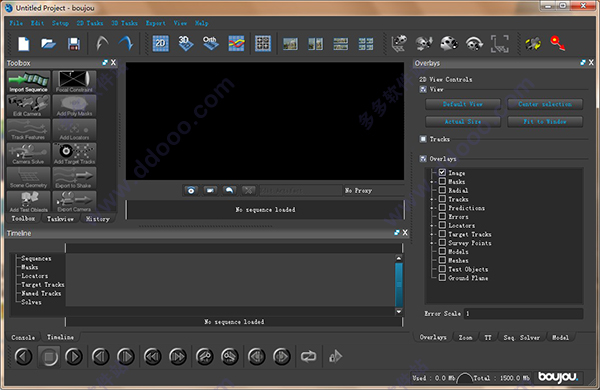
Task: Enable the Errors overlay checkbox
Action: pos(442,216)
